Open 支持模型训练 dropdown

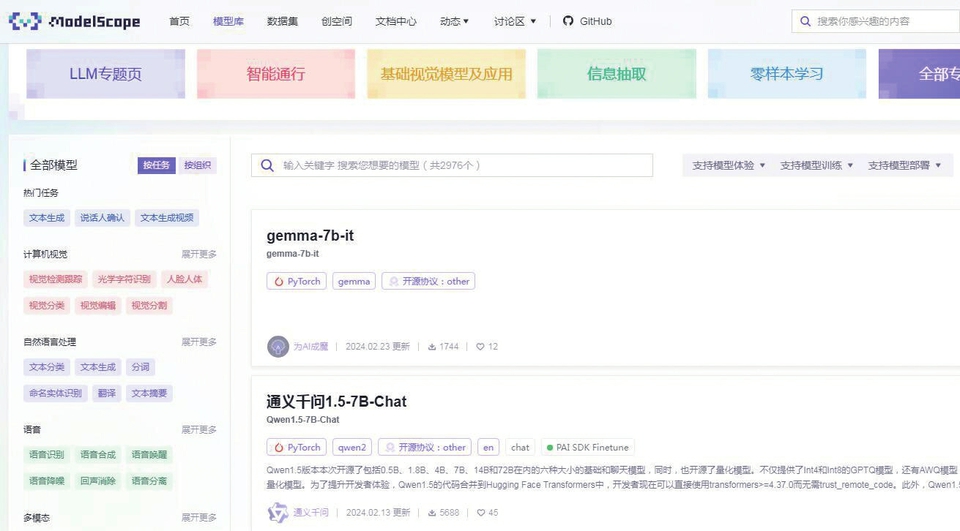816,165
